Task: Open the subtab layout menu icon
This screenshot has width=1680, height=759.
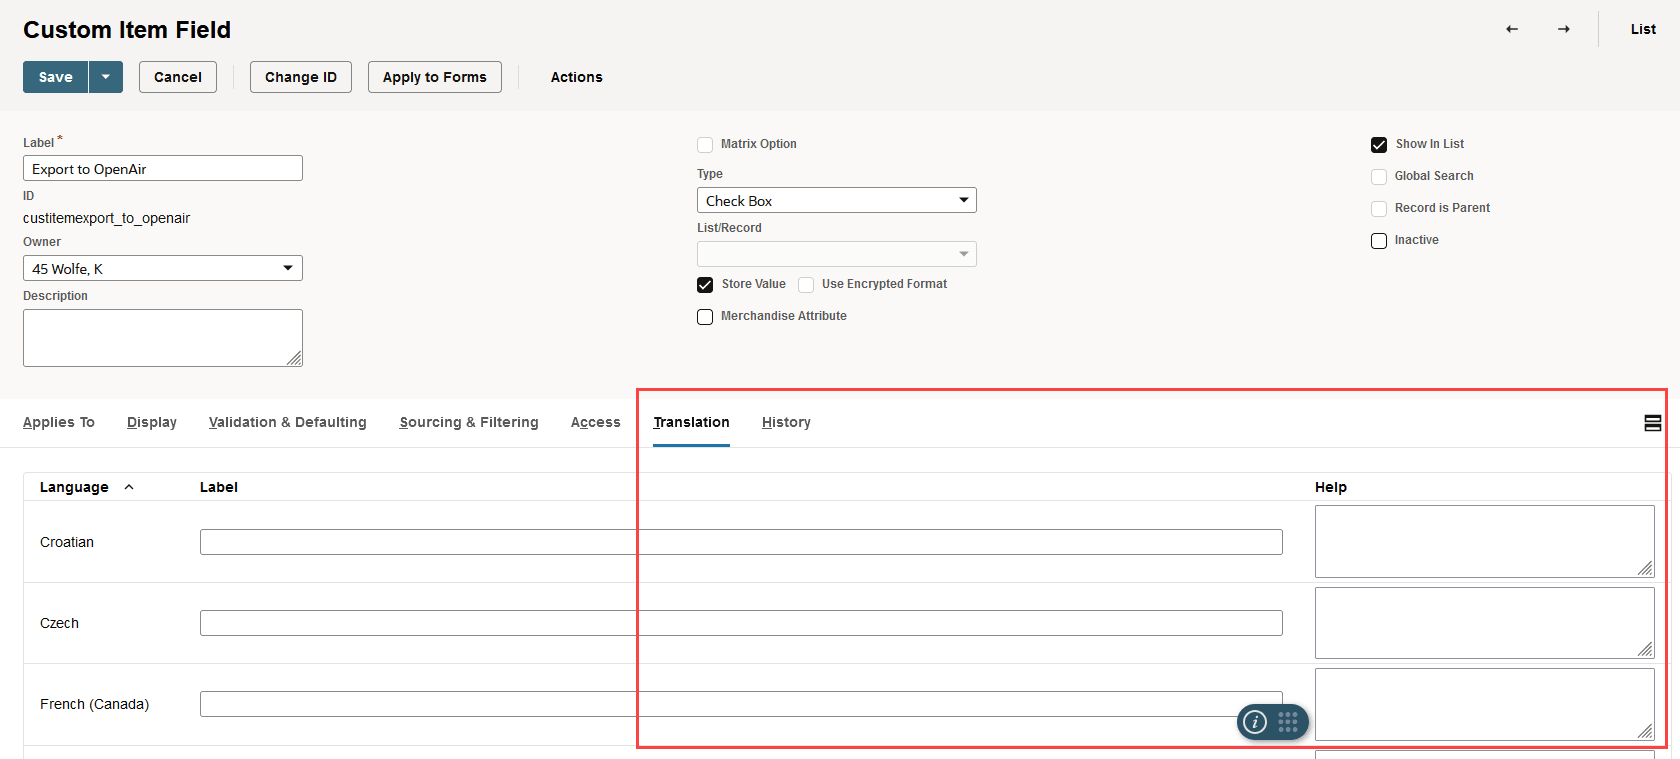Action: pos(1653,423)
